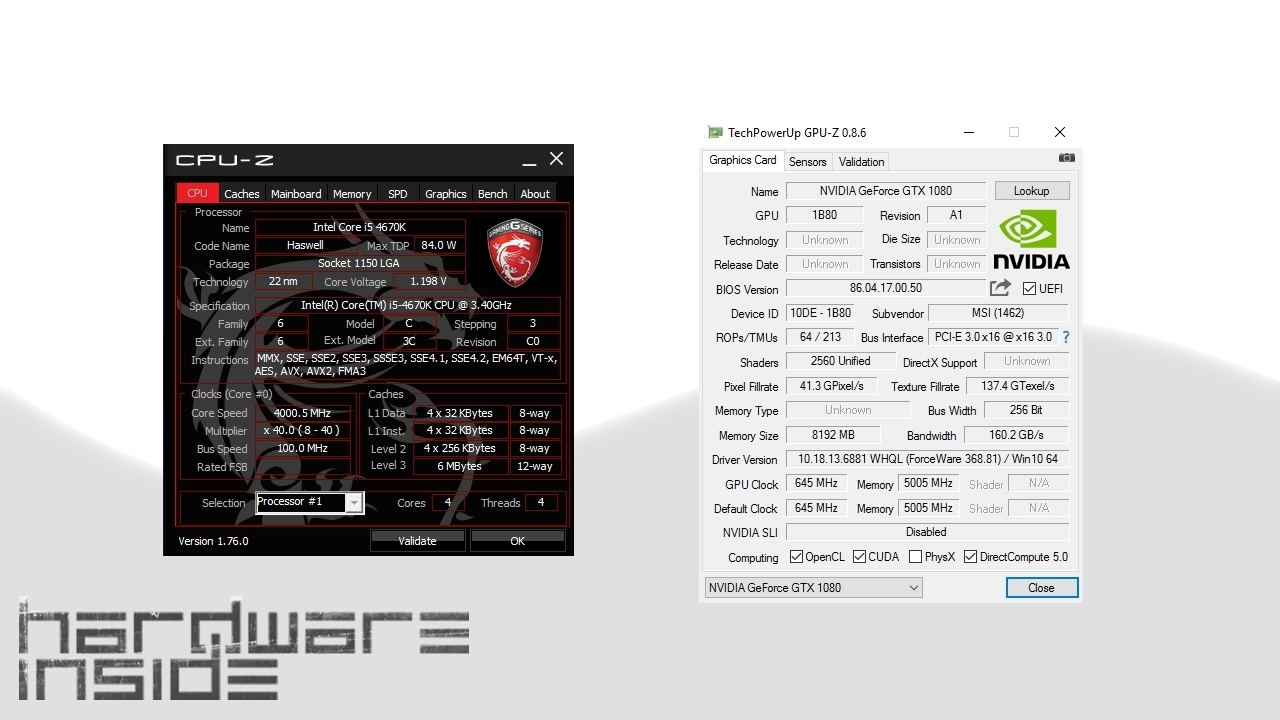Click the Bus Width value 256 Bit
Screen dimensions: 1280x720
(1026, 410)
